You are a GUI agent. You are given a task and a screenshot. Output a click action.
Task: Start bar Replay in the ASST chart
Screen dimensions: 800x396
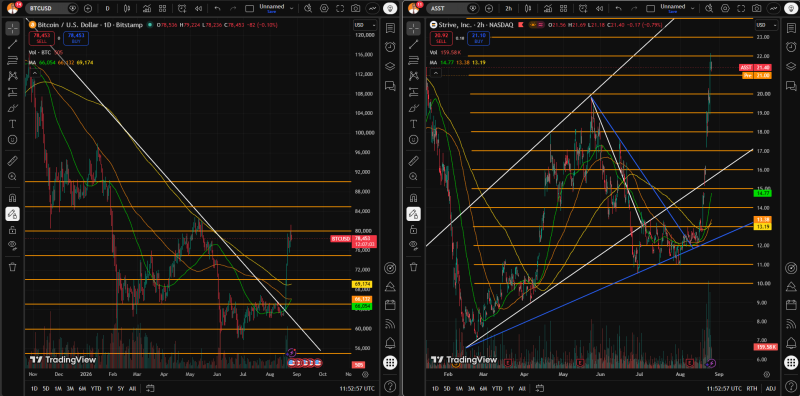pyautogui.click(x=599, y=8)
